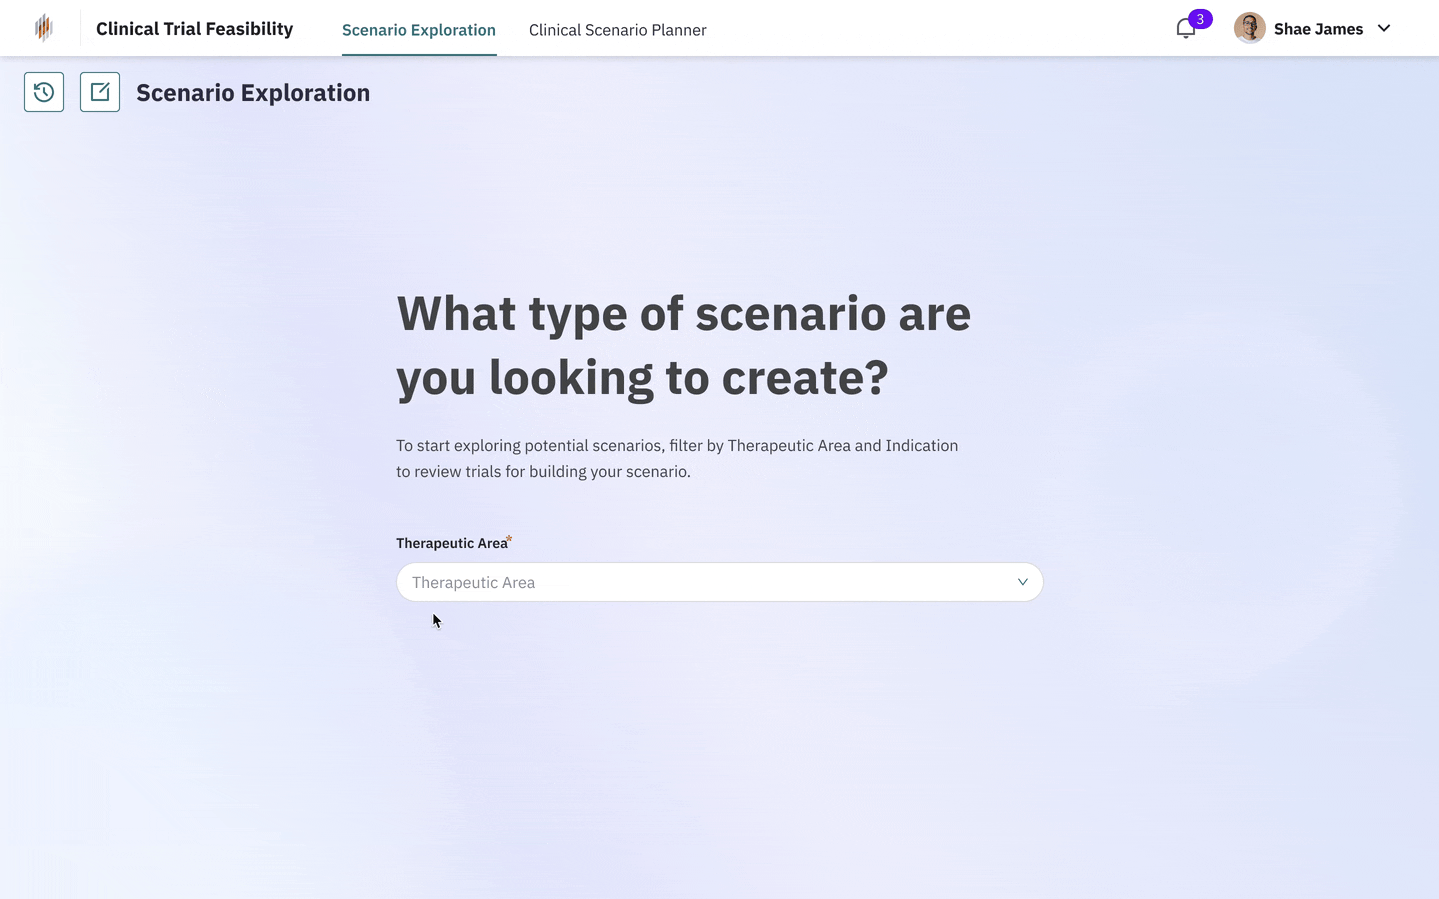This screenshot has width=1439, height=899.
Task: Expand the user menu chevron
Action: pyautogui.click(x=1384, y=29)
